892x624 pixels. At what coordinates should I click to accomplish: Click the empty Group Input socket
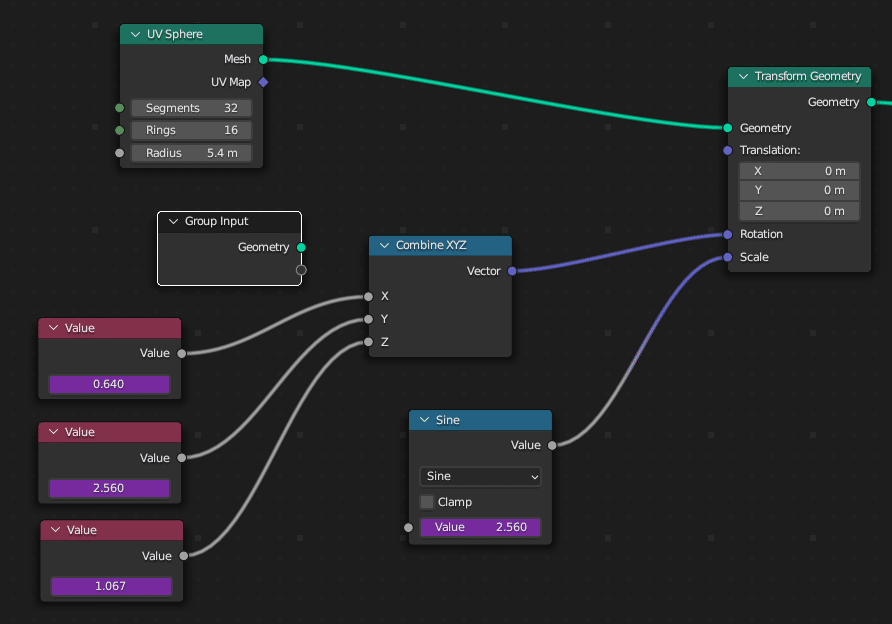(302, 270)
